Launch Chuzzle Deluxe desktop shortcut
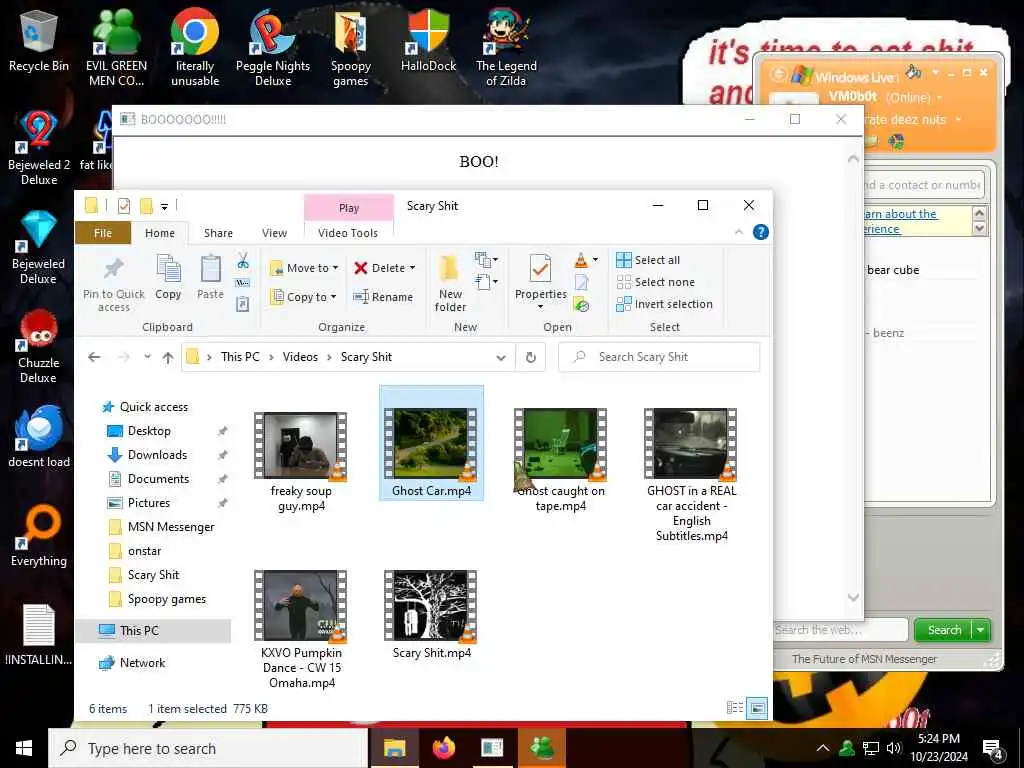This screenshot has height=768, width=1024. click(x=39, y=346)
